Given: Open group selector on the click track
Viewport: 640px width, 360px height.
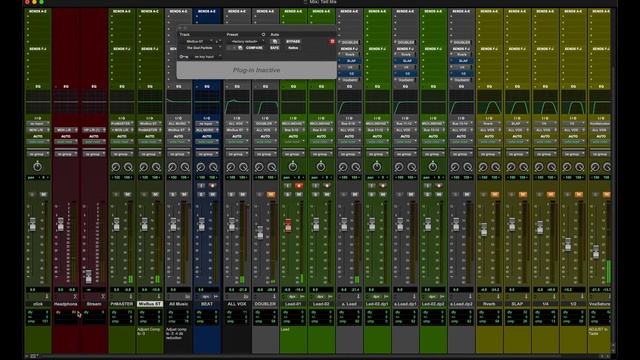Looking at the screenshot, I should point(37,154).
